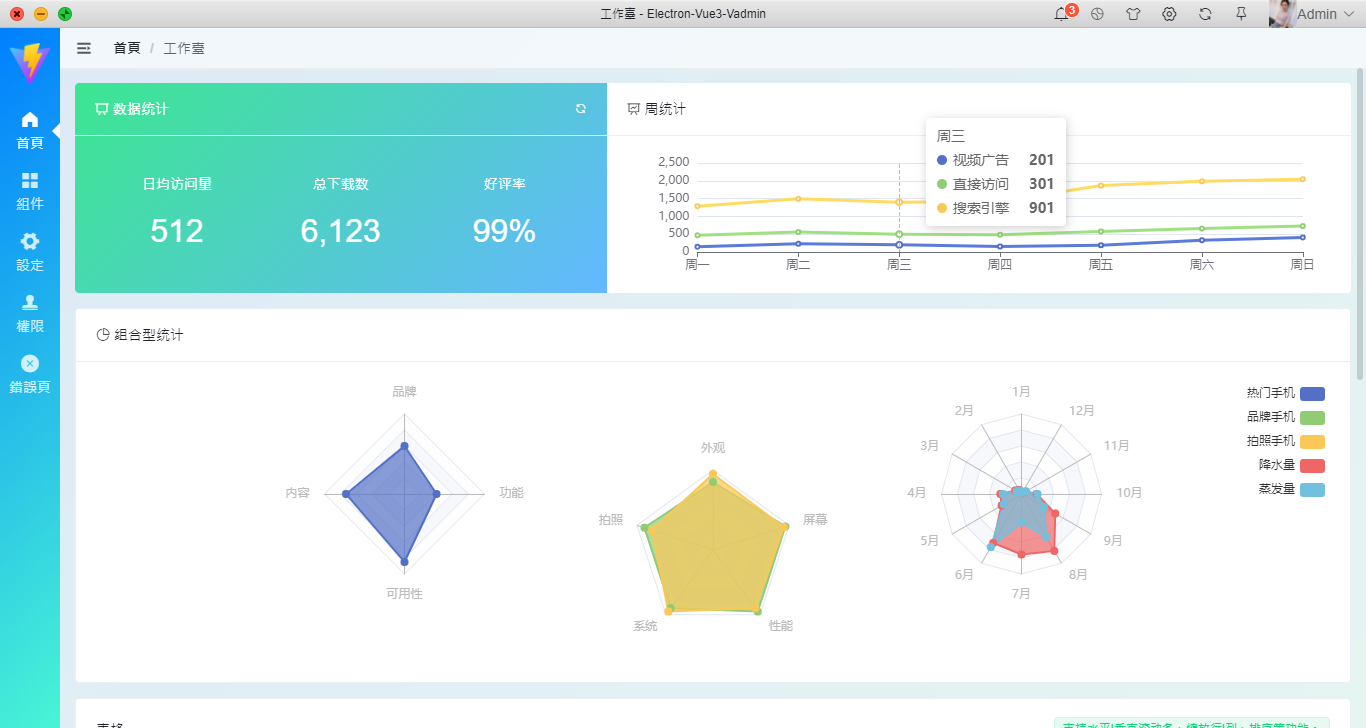Click the 拍照 radar axis label
Screen dimensions: 1366x728
pyautogui.click(x=611, y=520)
